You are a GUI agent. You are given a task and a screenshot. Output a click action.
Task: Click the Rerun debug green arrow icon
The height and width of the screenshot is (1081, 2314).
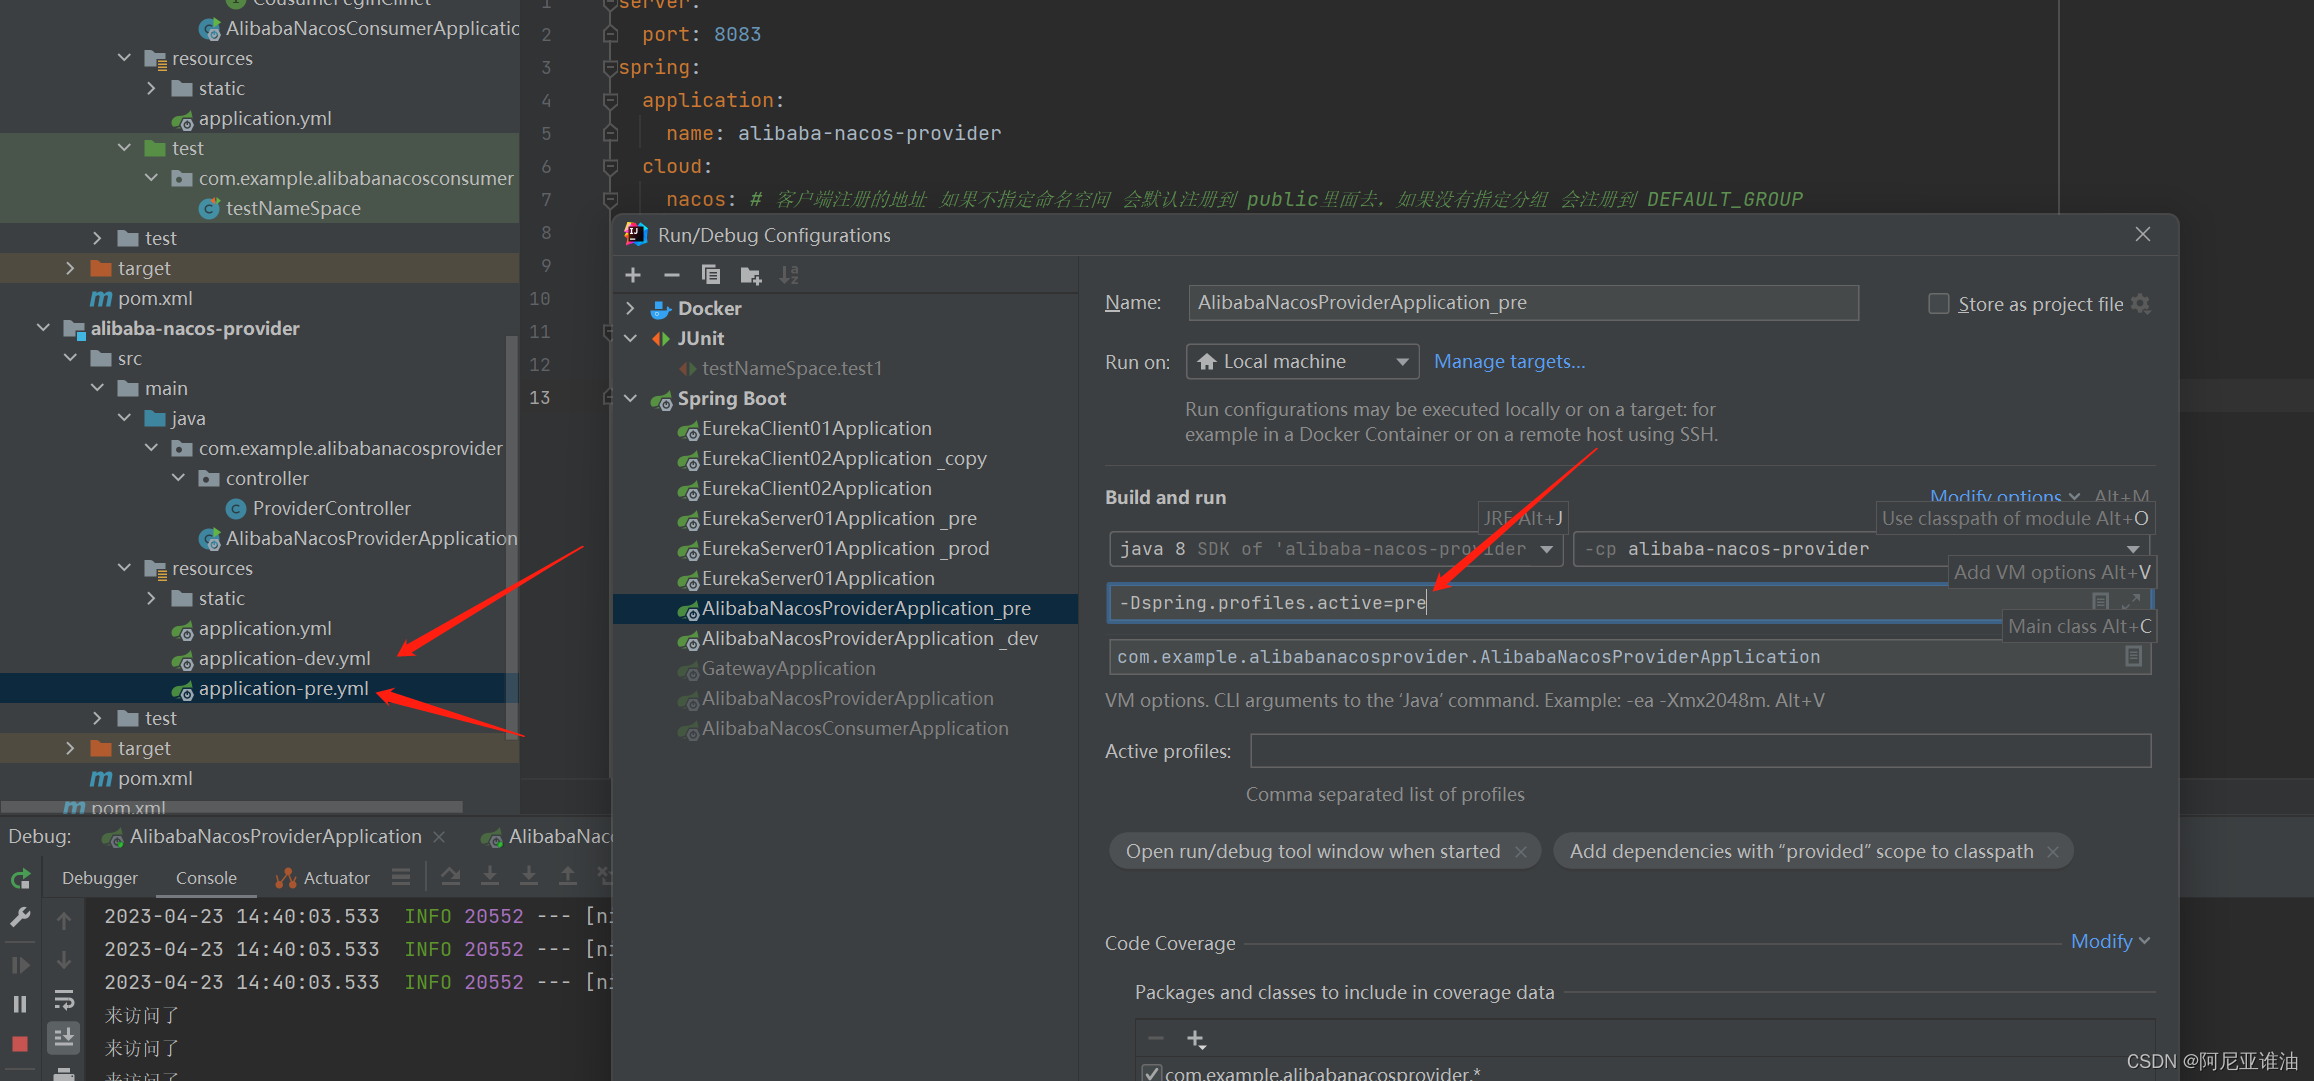[21, 879]
